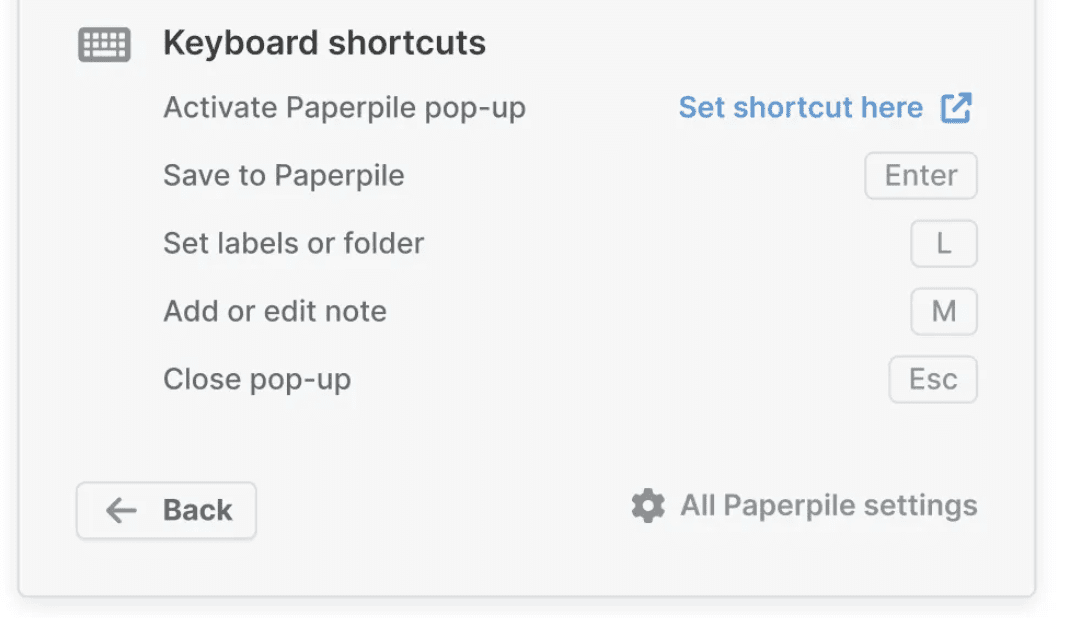Click empty space between Back and settings link
This screenshot has width=1080, height=618.
(440, 510)
